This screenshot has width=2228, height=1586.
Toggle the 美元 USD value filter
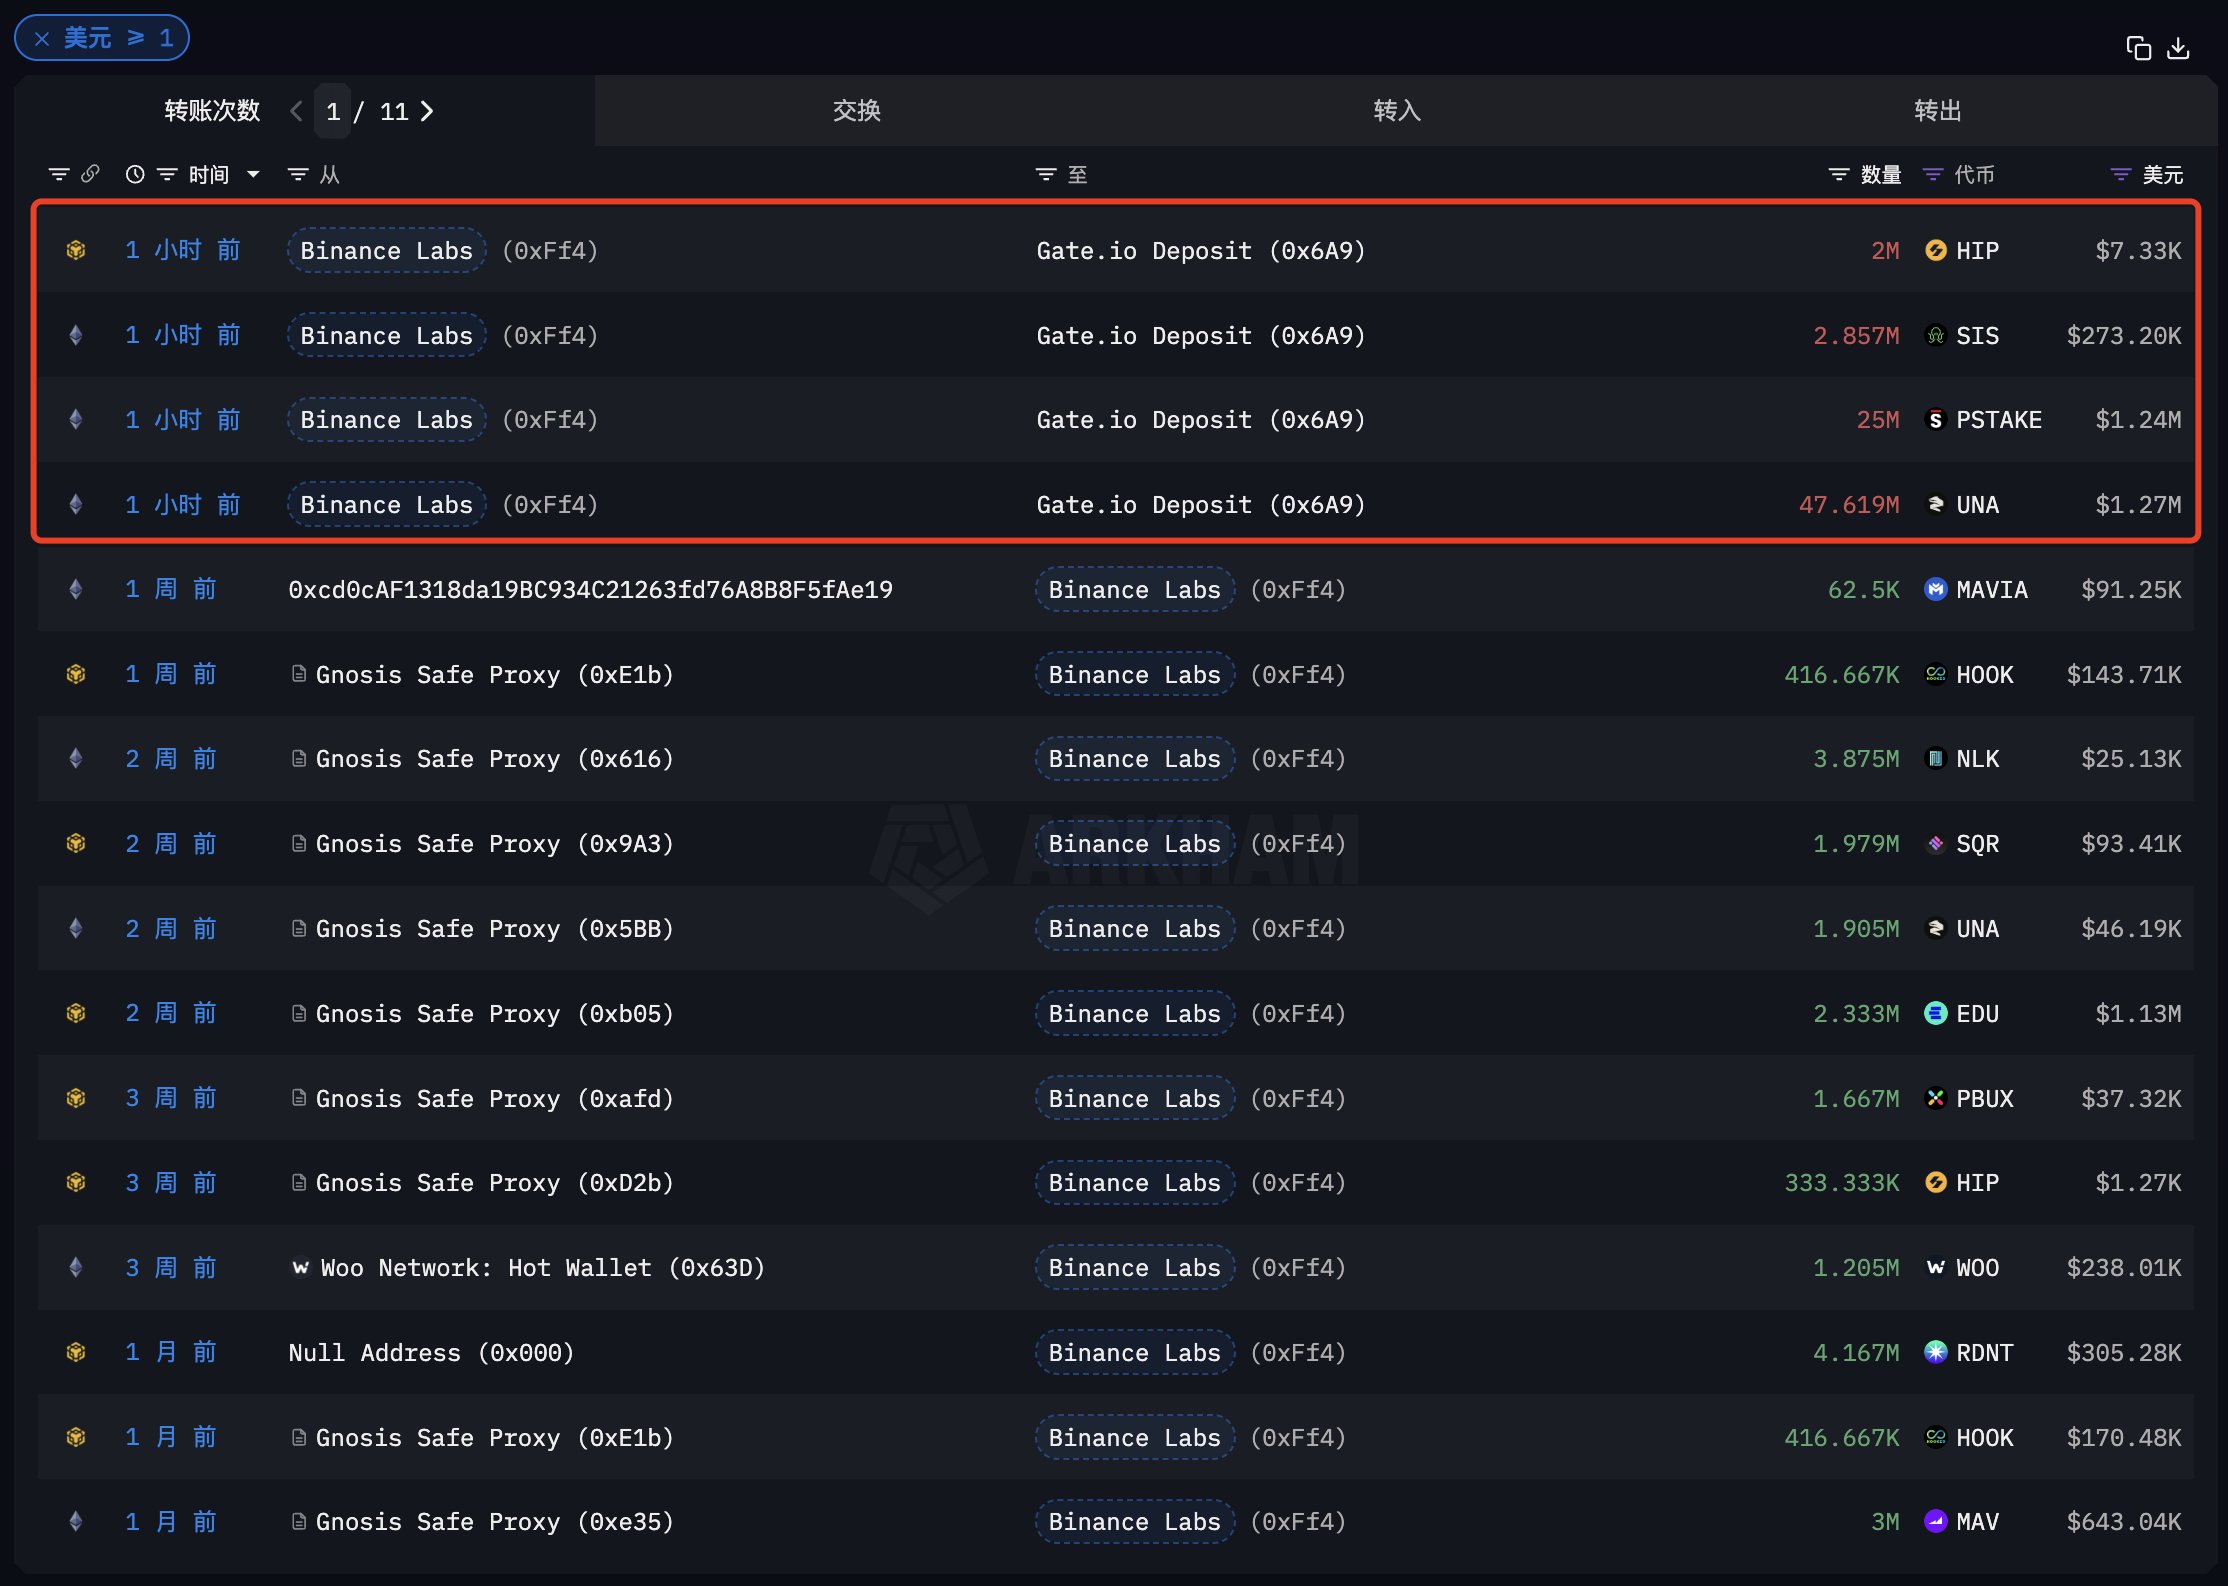pyautogui.click(x=2120, y=175)
